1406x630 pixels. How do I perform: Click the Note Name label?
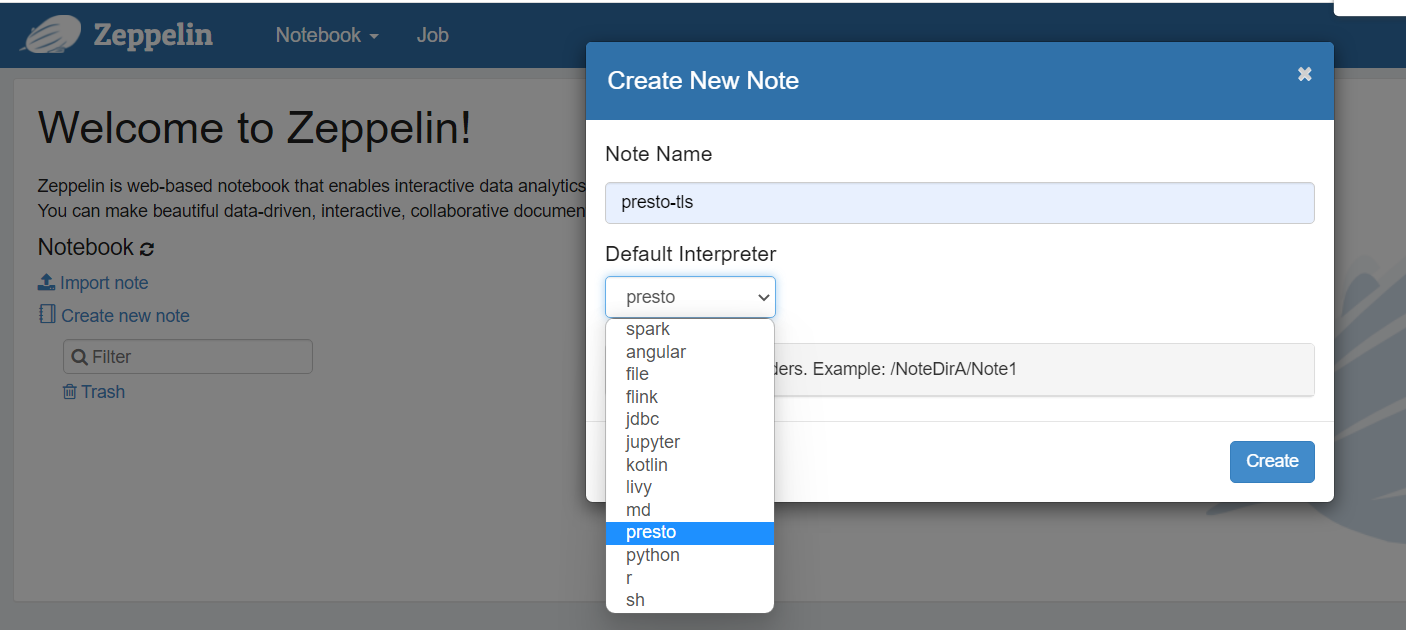pos(658,154)
